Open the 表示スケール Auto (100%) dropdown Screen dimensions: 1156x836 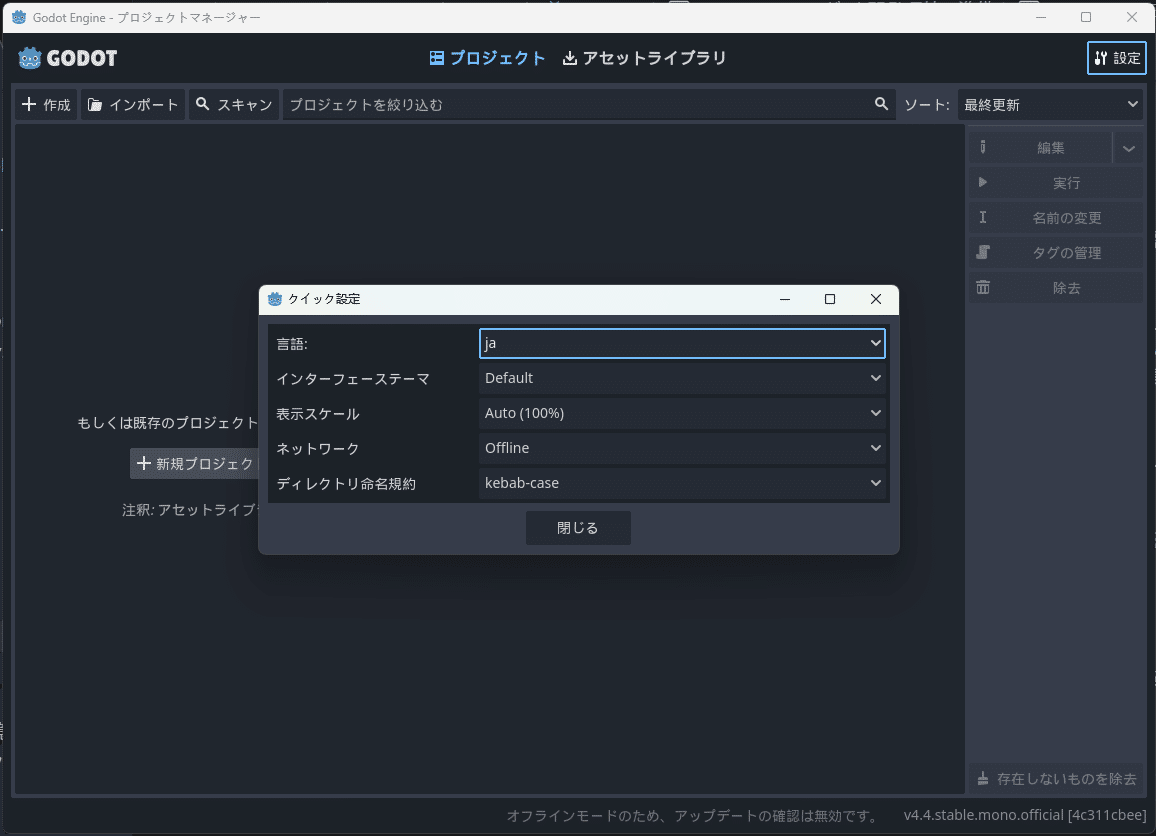coord(682,413)
